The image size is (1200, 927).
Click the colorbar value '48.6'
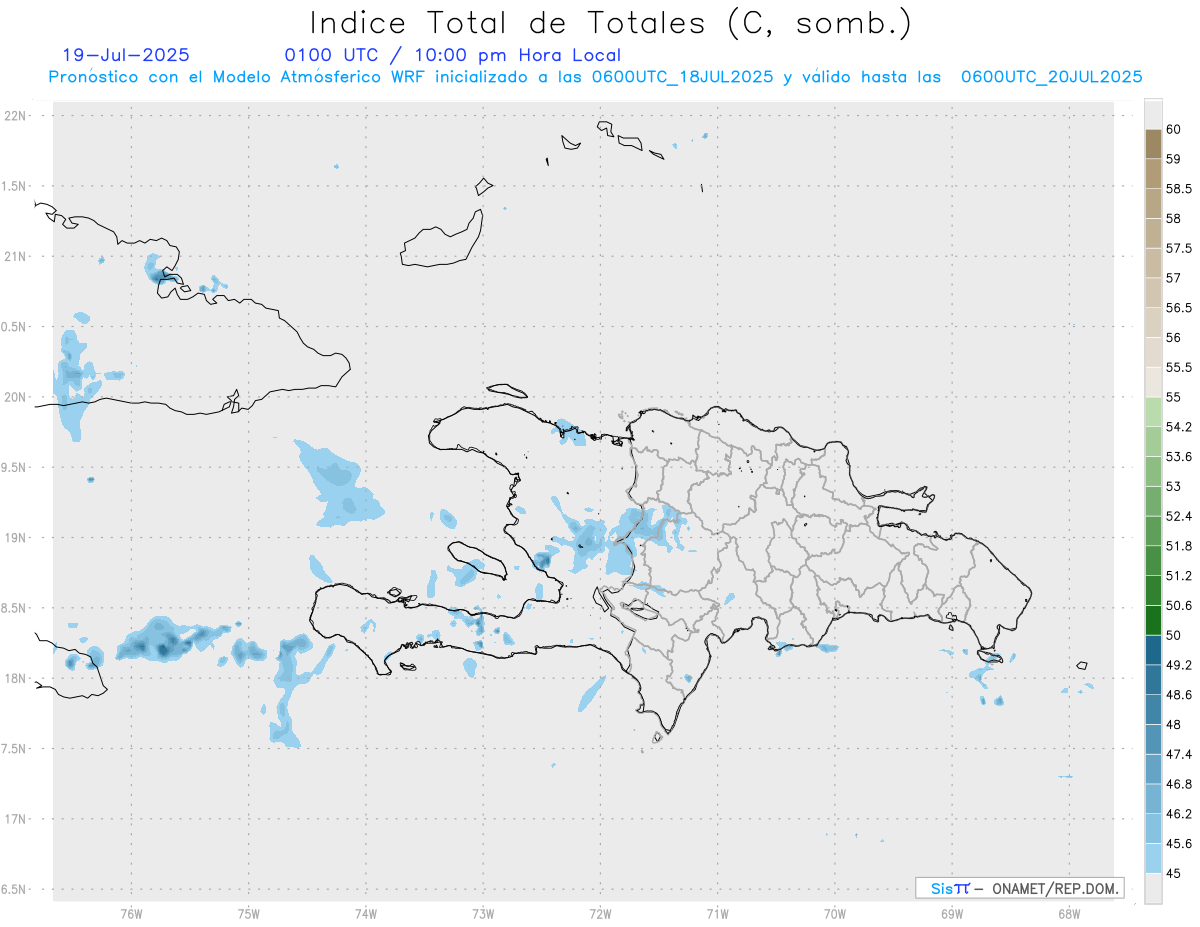(1178, 695)
